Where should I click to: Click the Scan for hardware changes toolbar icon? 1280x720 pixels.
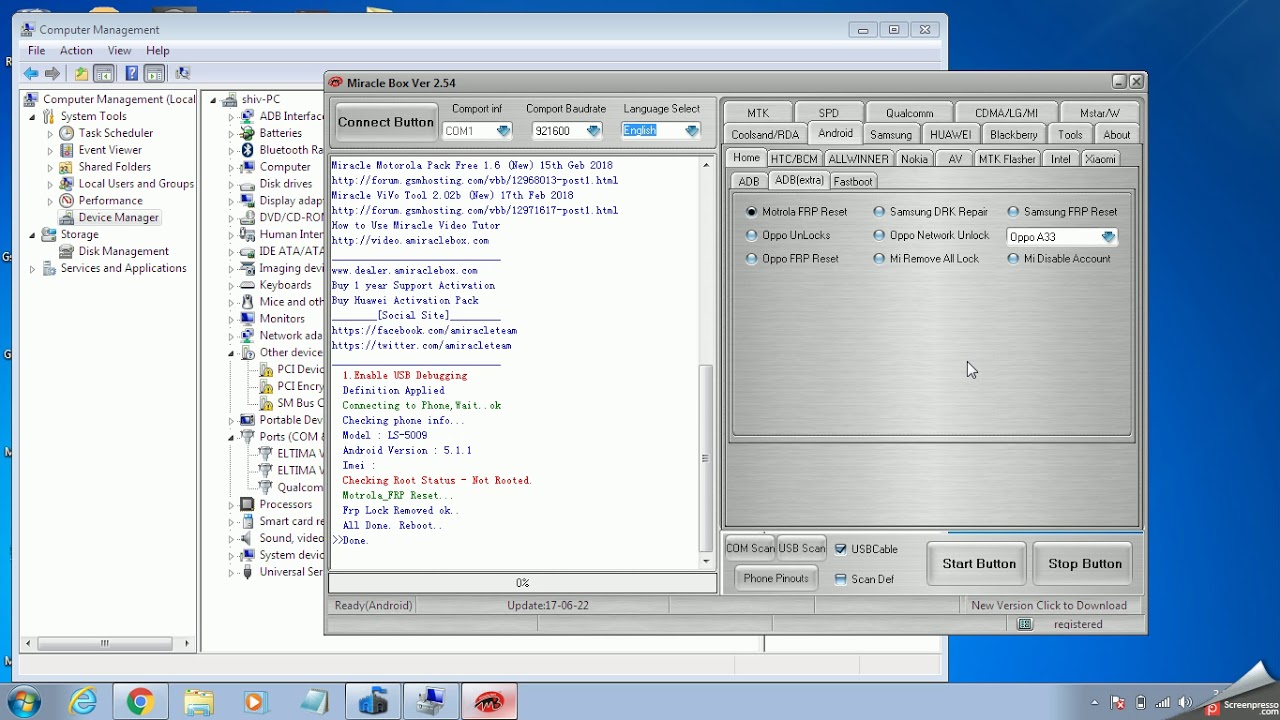tap(182, 73)
